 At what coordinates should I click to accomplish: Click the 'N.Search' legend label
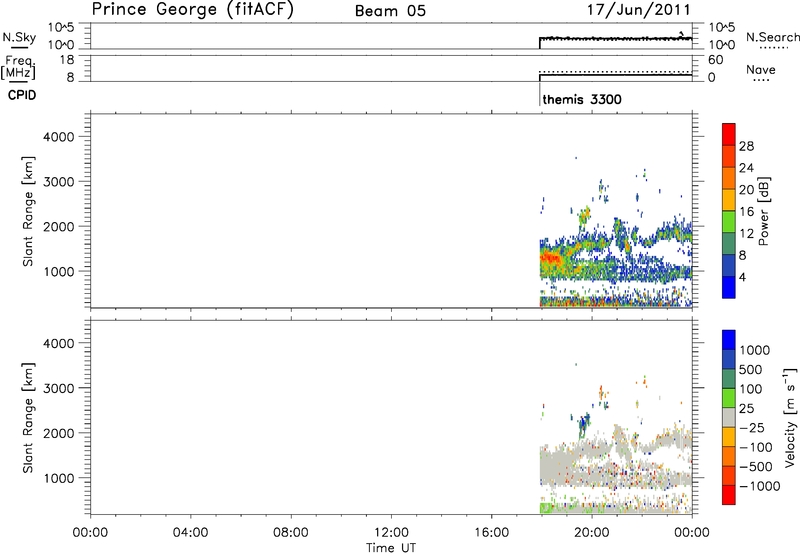point(772,37)
